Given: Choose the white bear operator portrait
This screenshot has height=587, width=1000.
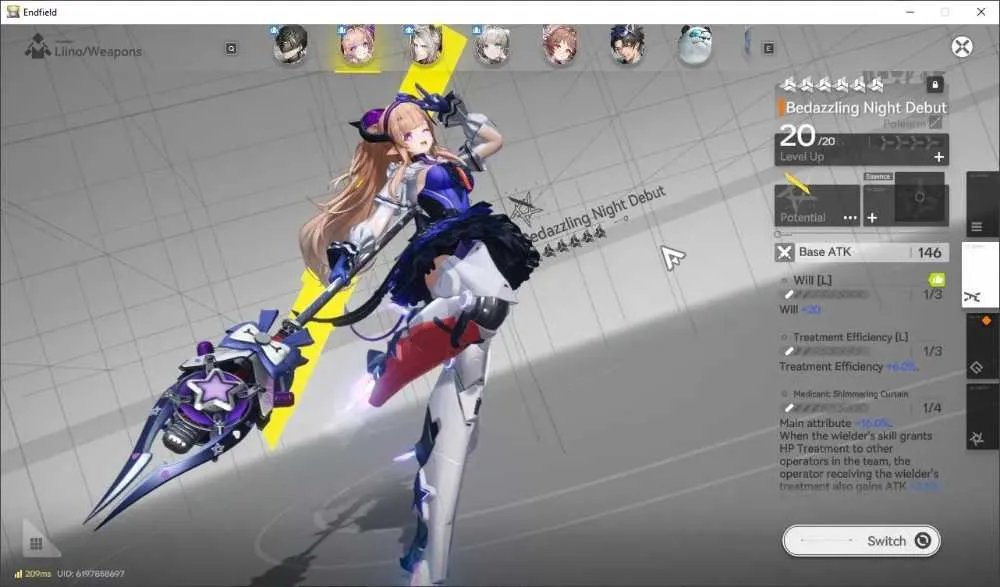Looking at the screenshot, I should 695,45.
